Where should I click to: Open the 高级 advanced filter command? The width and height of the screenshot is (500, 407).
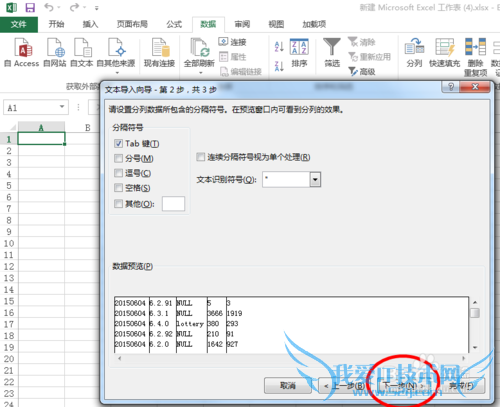tap(362, 71)
